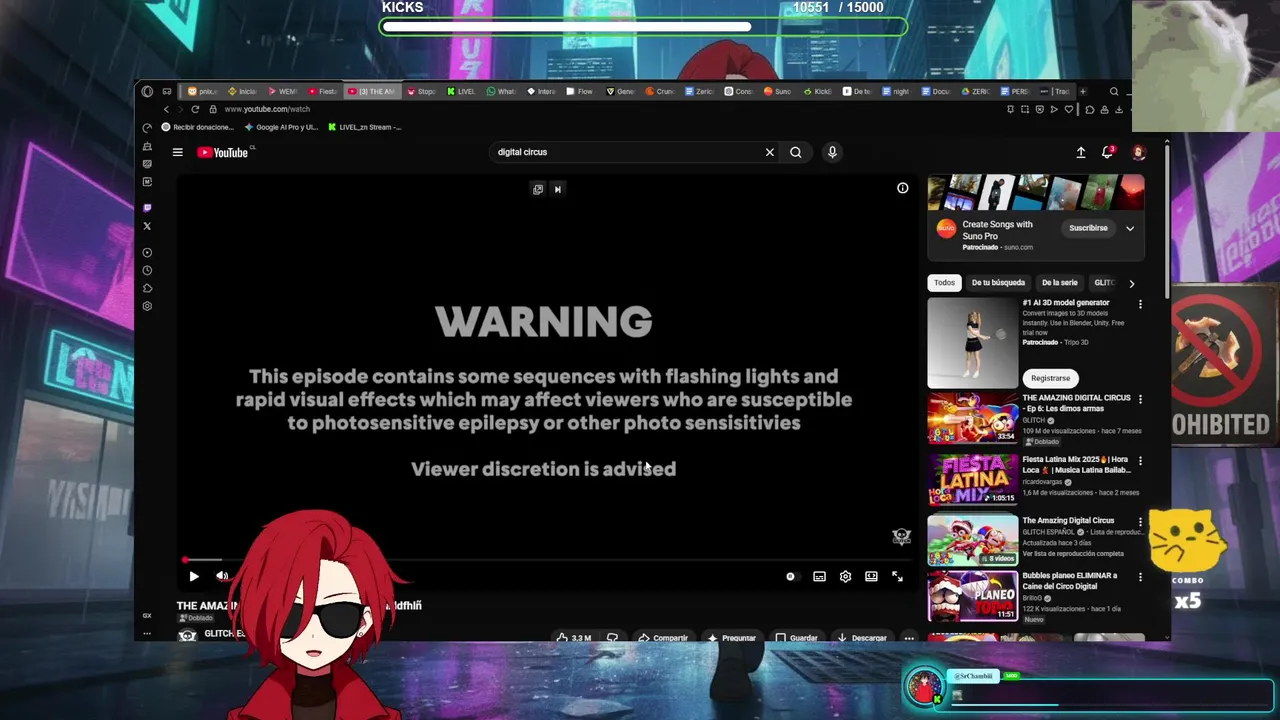This screenshot has height=720, width=1280.
Task: Click the Compartir share button
Action: [663, 638]
